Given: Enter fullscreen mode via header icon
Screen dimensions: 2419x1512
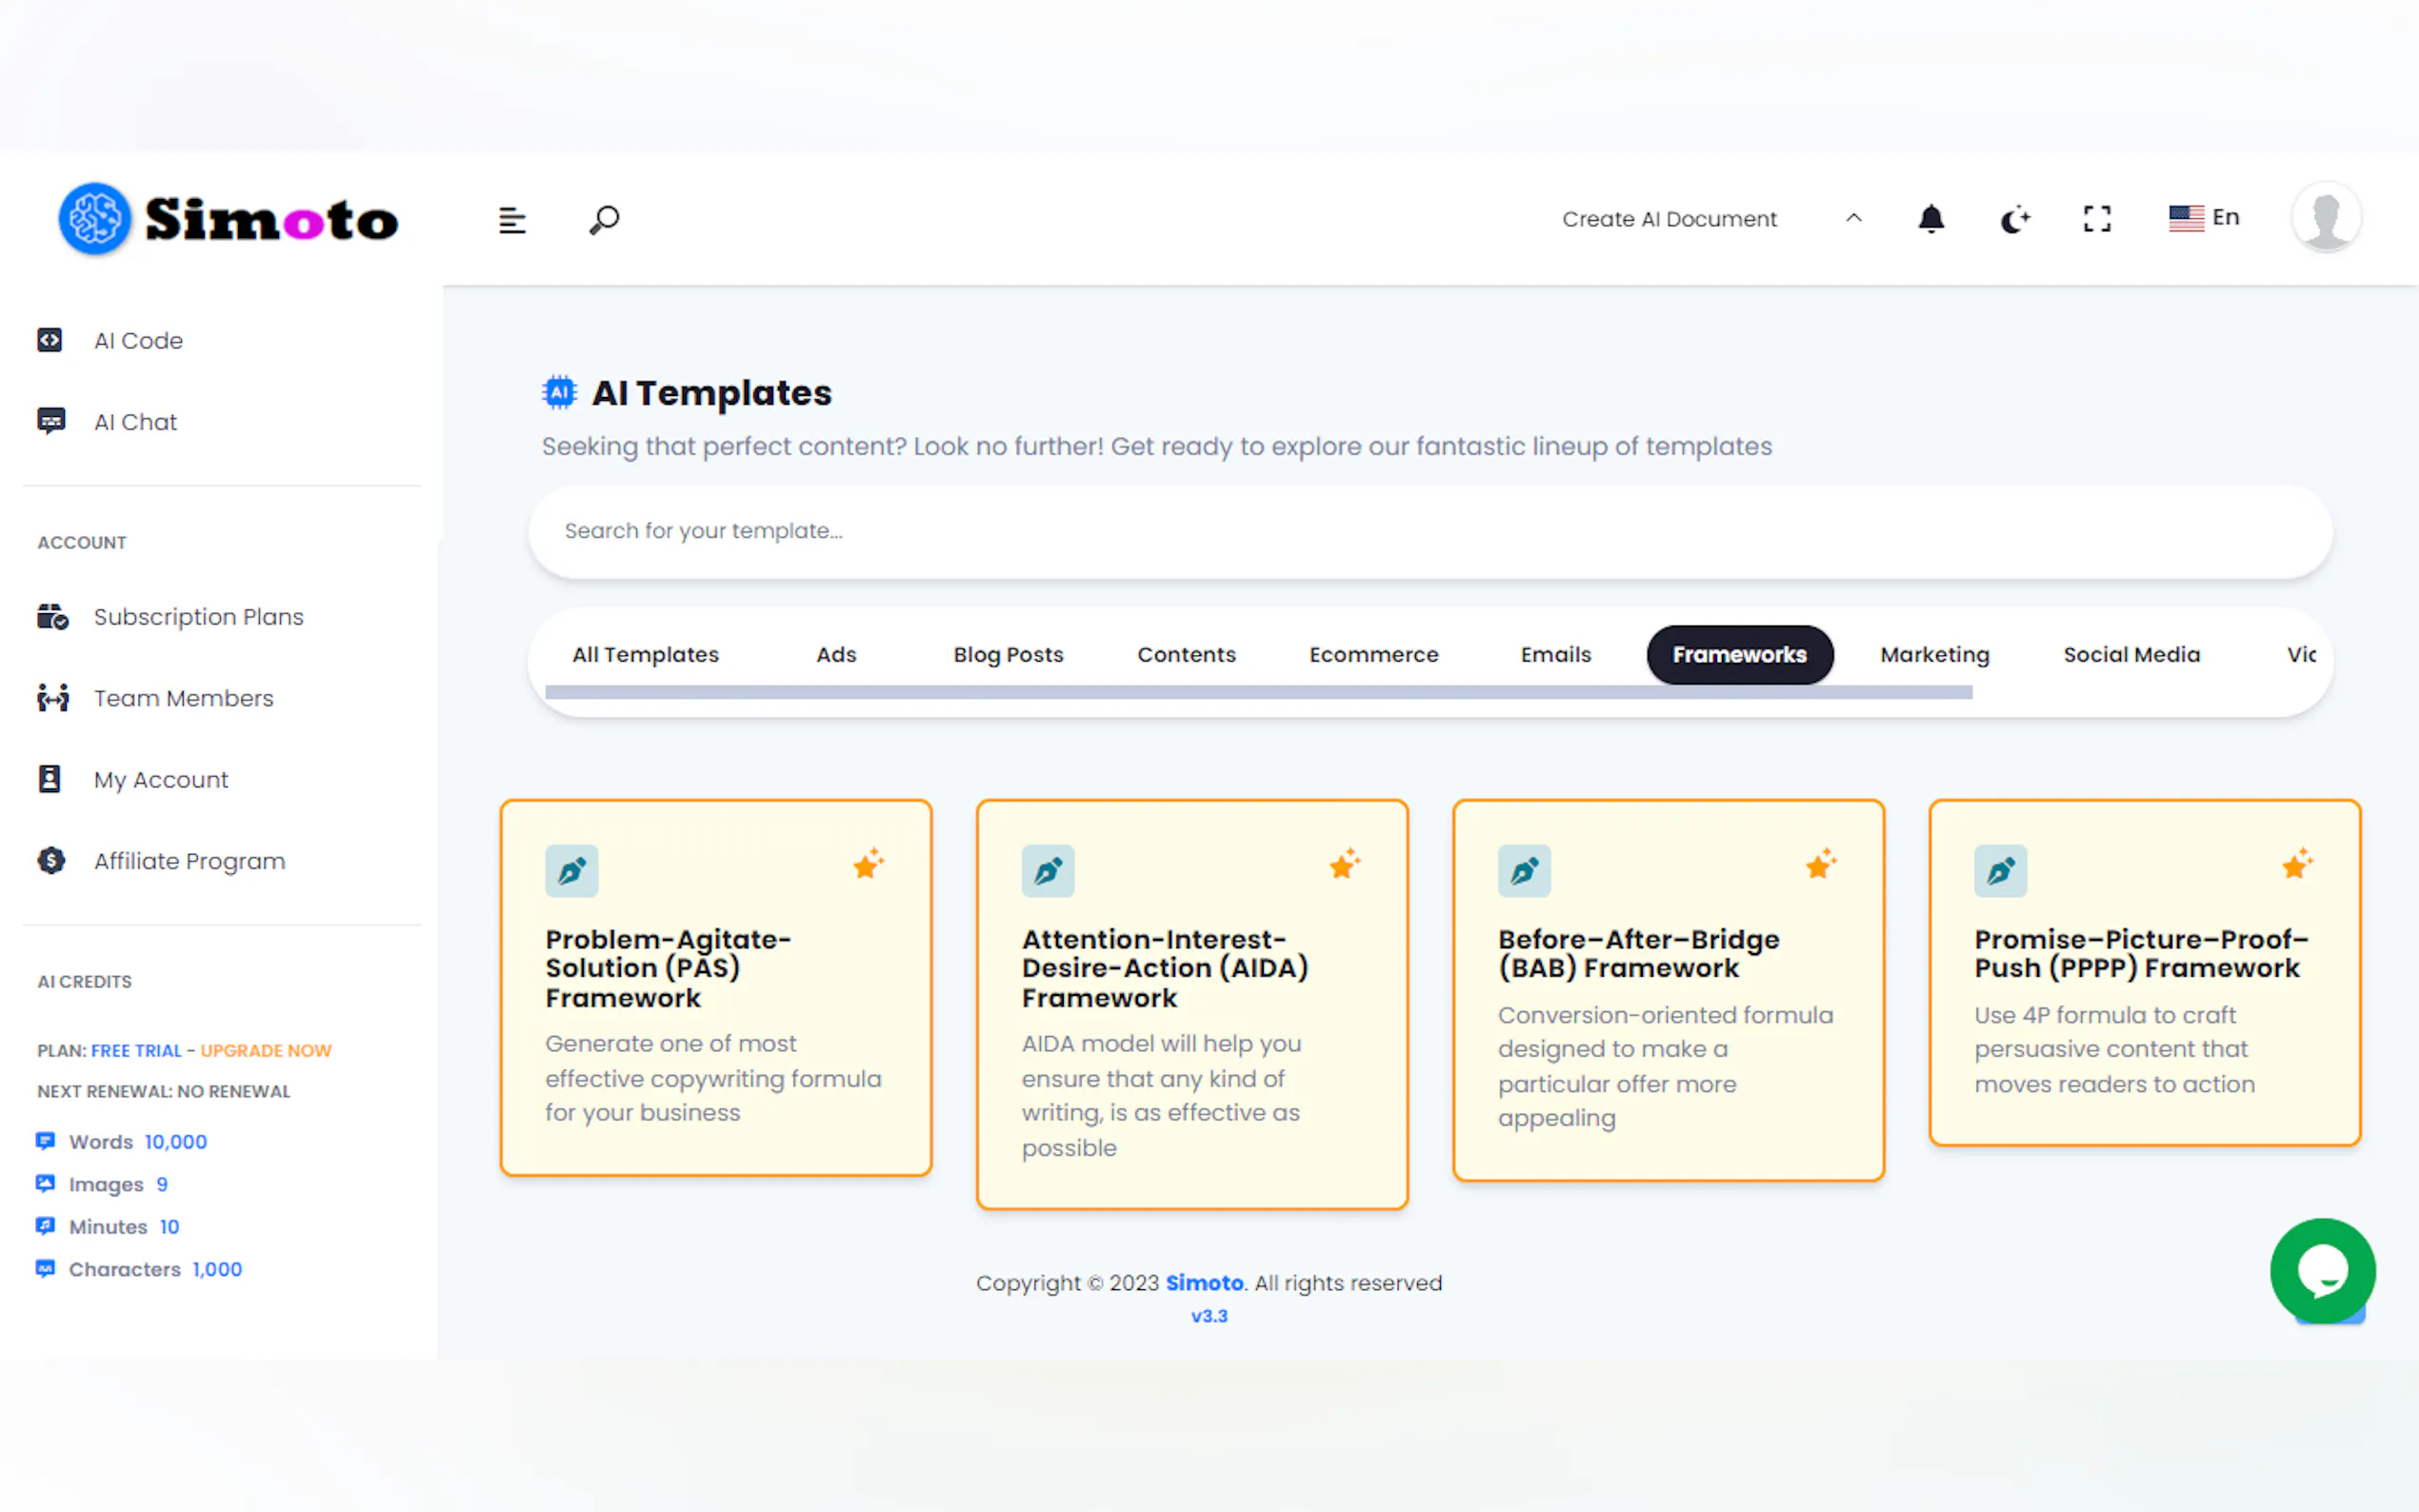Looking at the screenshot, I should 2096,219.
